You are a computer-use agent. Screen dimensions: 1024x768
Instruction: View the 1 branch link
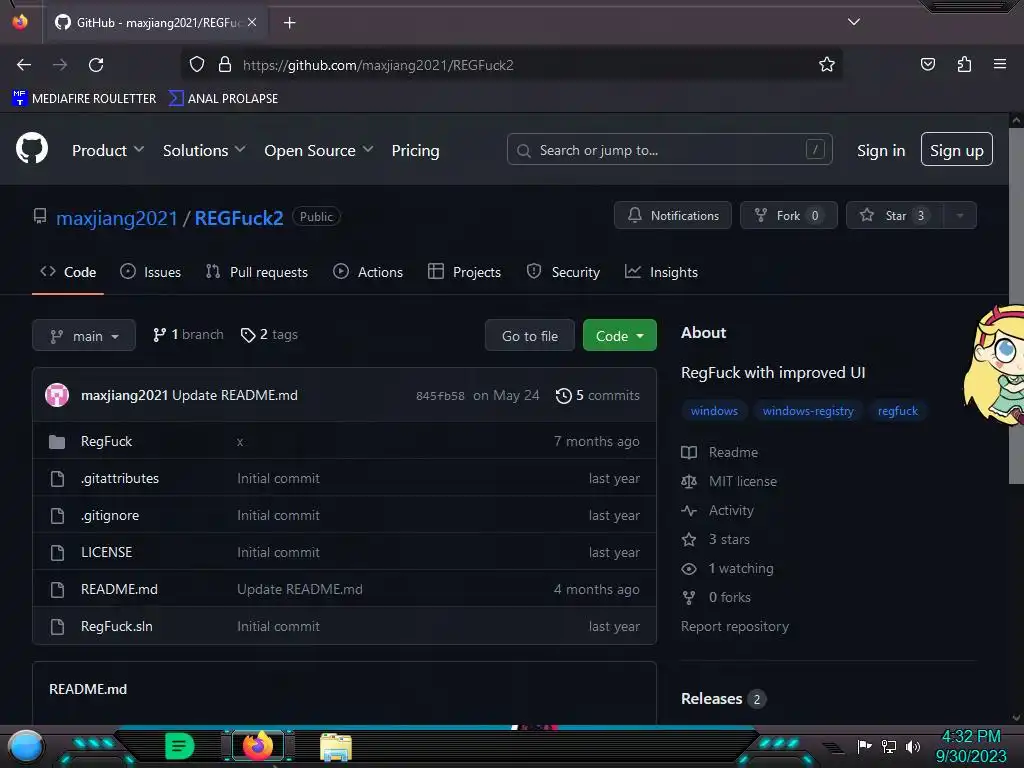[x=188, y=334]
